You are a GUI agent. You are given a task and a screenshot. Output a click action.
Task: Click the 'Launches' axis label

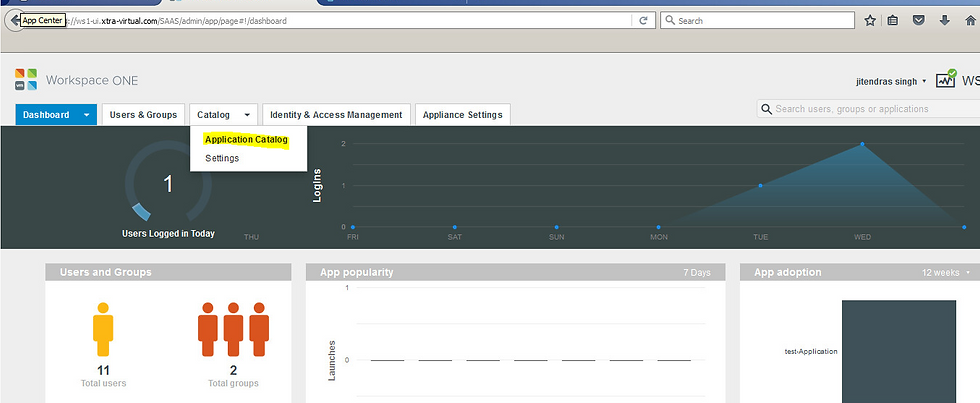[332, 361]
